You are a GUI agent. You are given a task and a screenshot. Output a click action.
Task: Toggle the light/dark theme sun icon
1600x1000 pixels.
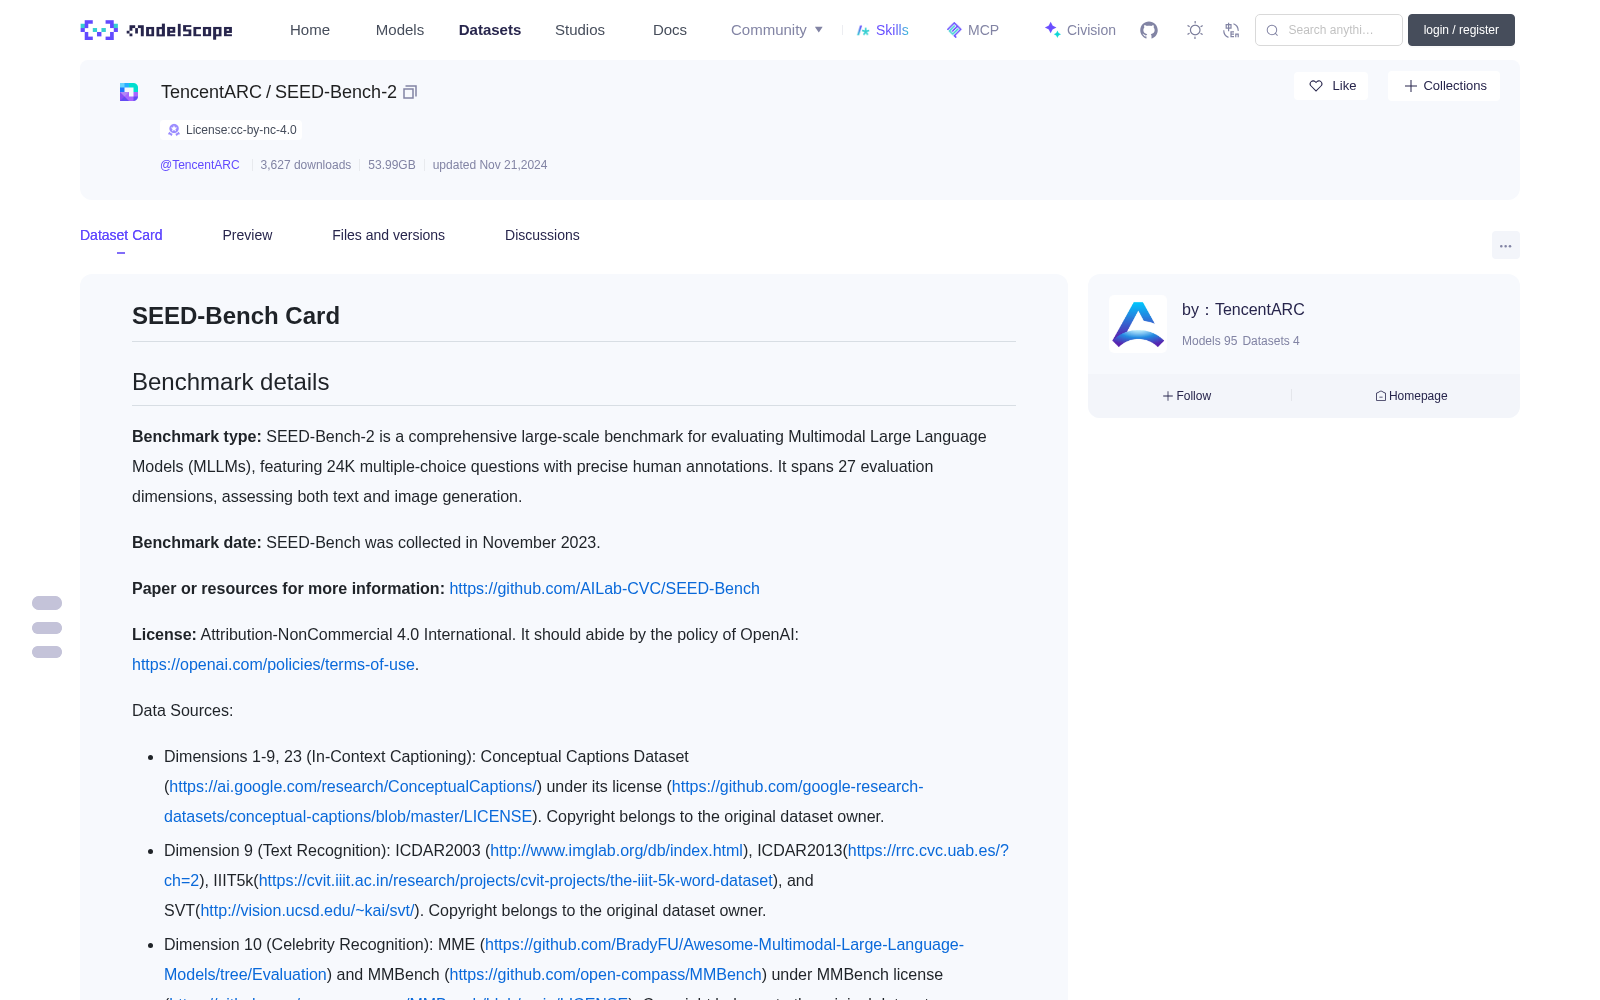[1195, 30]
